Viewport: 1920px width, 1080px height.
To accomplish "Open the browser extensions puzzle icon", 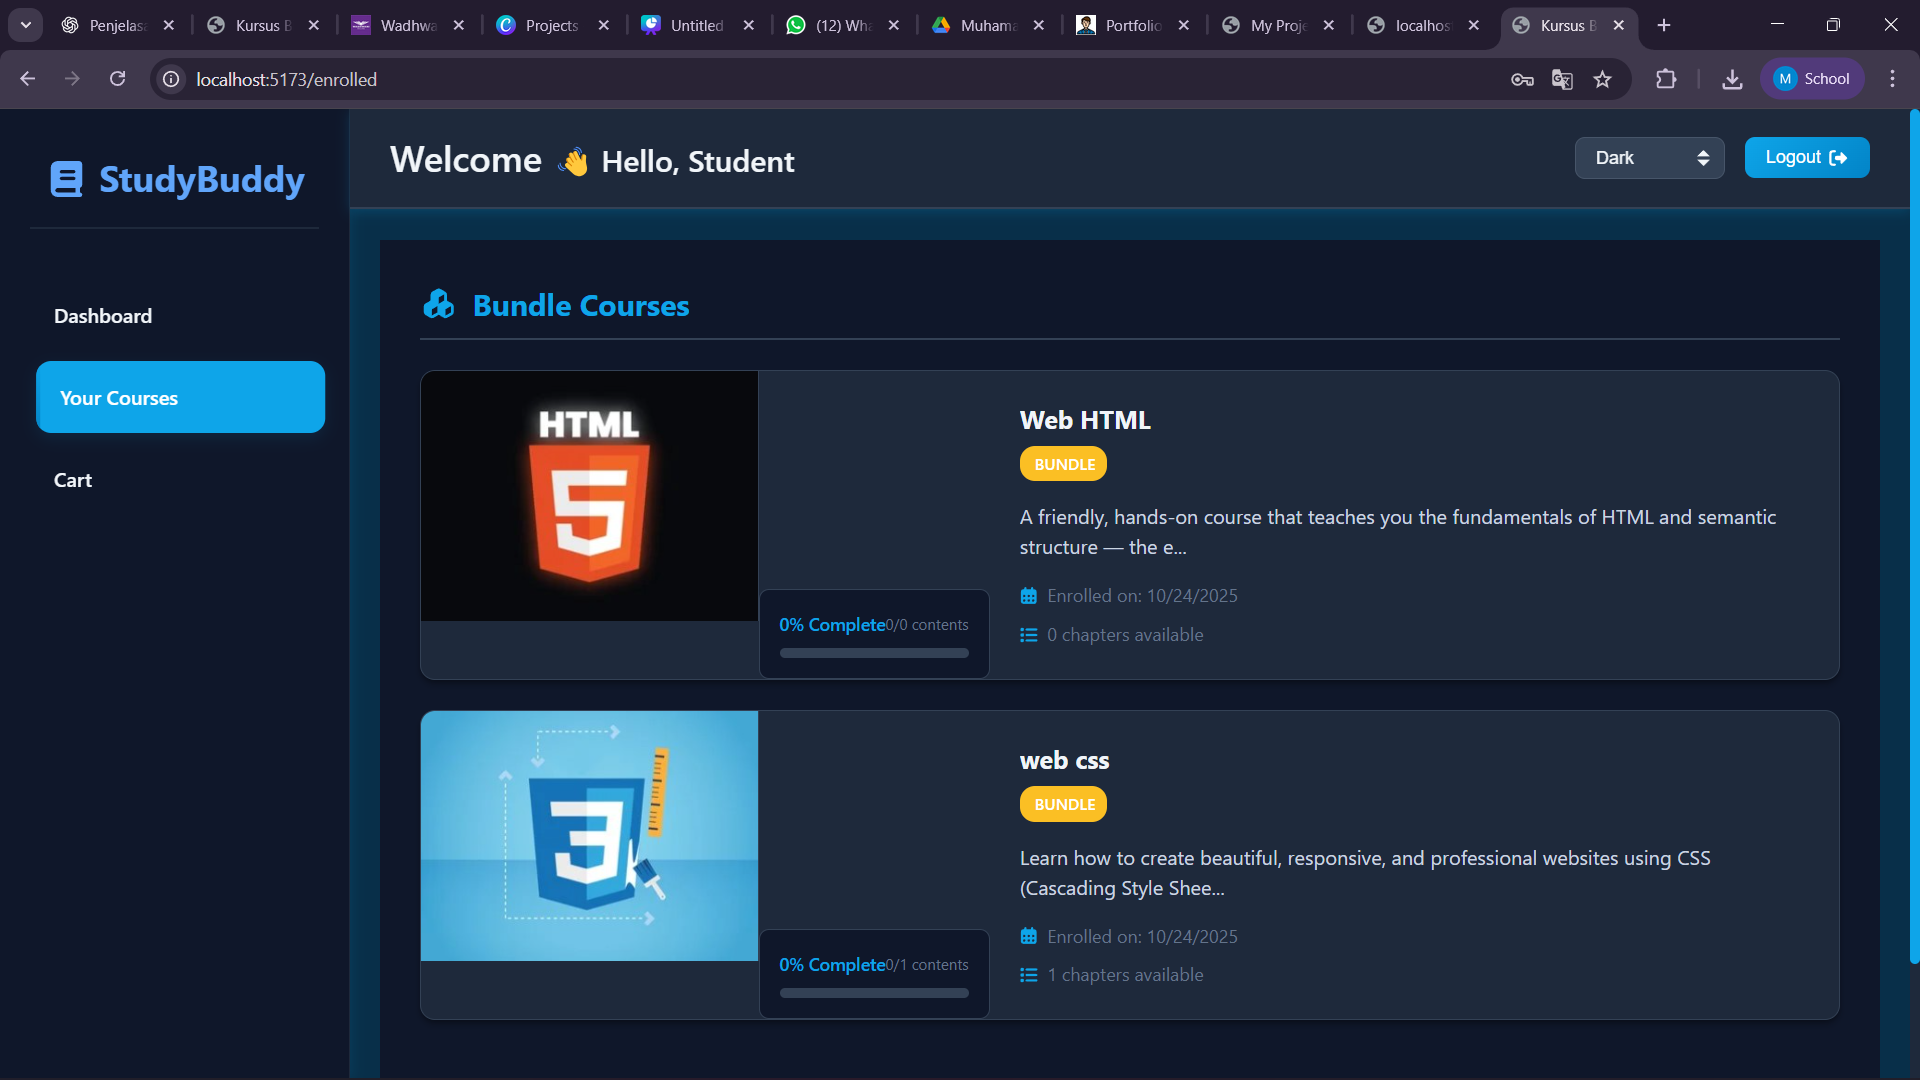I will tap(1666, 79).
